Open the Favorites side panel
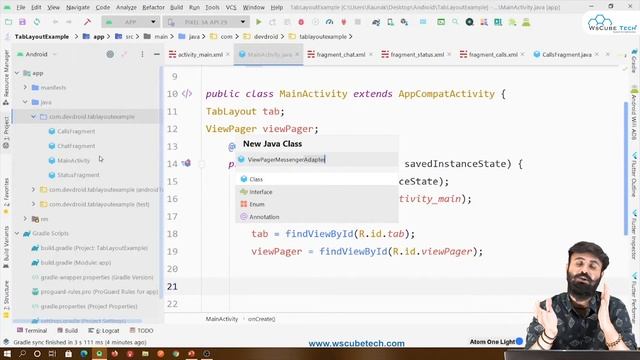 click(x=6, y=196)
